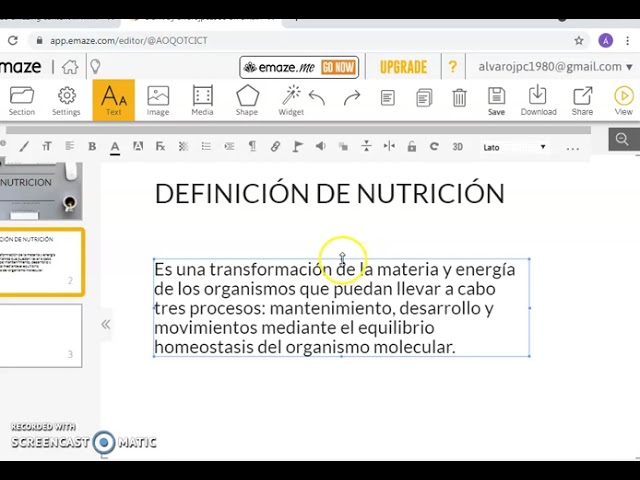The width and height of the screenshot is (640, 480).
Task: Click the zoom magnifier button
Action: coord(622,139)
